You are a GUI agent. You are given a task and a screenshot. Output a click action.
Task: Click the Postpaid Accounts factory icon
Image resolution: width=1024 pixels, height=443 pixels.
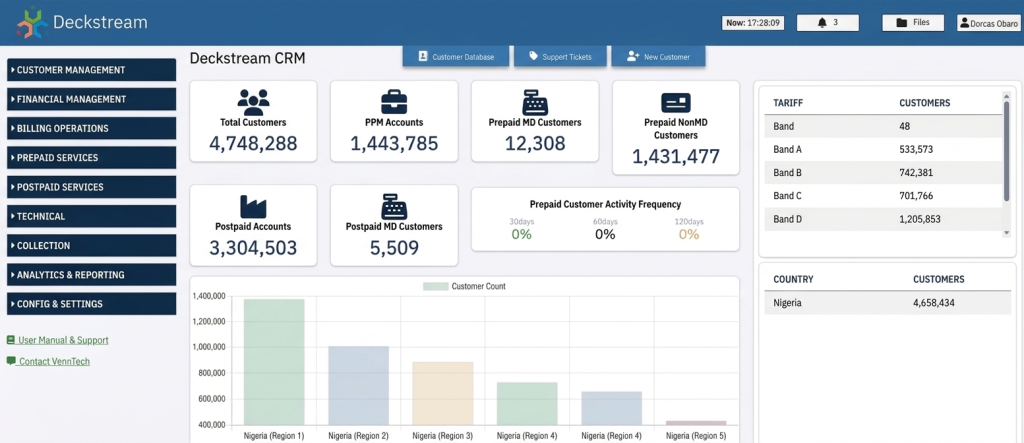(253, 206)
